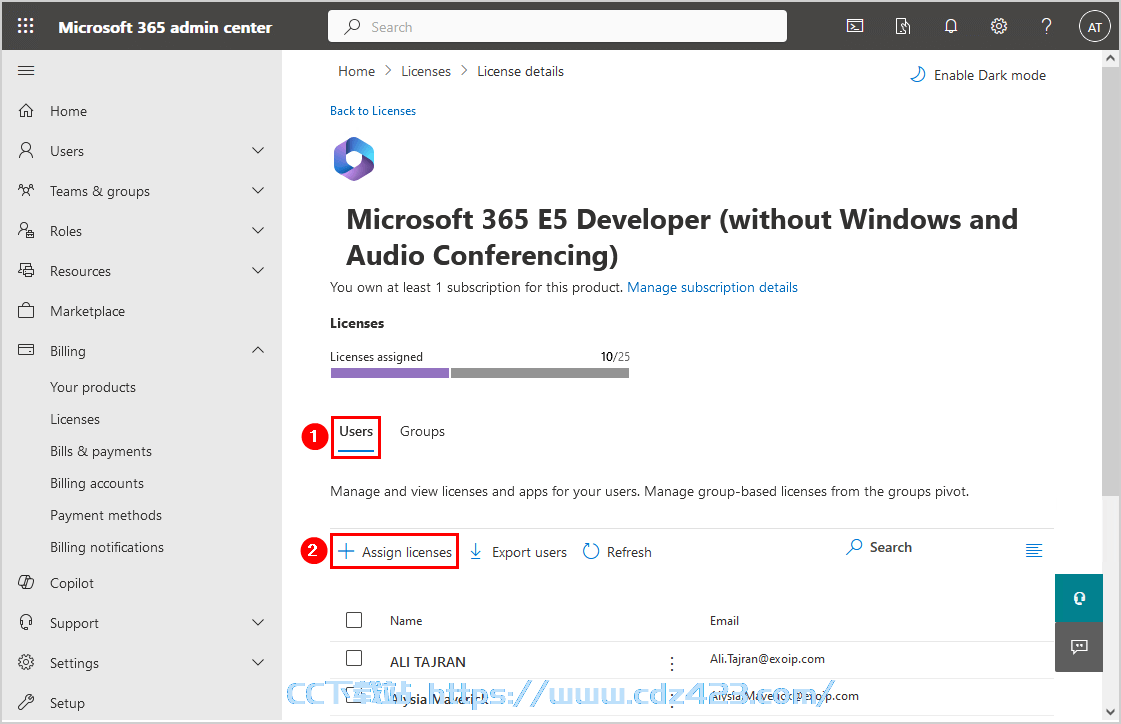Viewport: 1121px width, 724px height.
Task: Sort by the Email column header
Action: click(724, 621)
